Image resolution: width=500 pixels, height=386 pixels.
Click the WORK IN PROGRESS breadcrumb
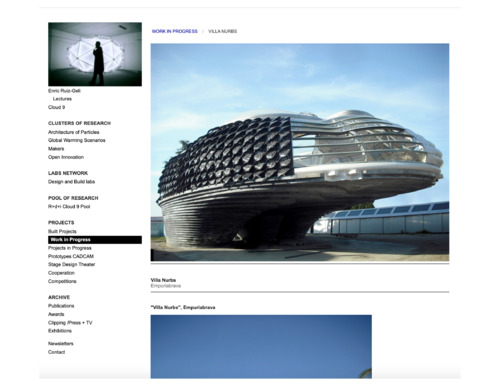(175, 31)
